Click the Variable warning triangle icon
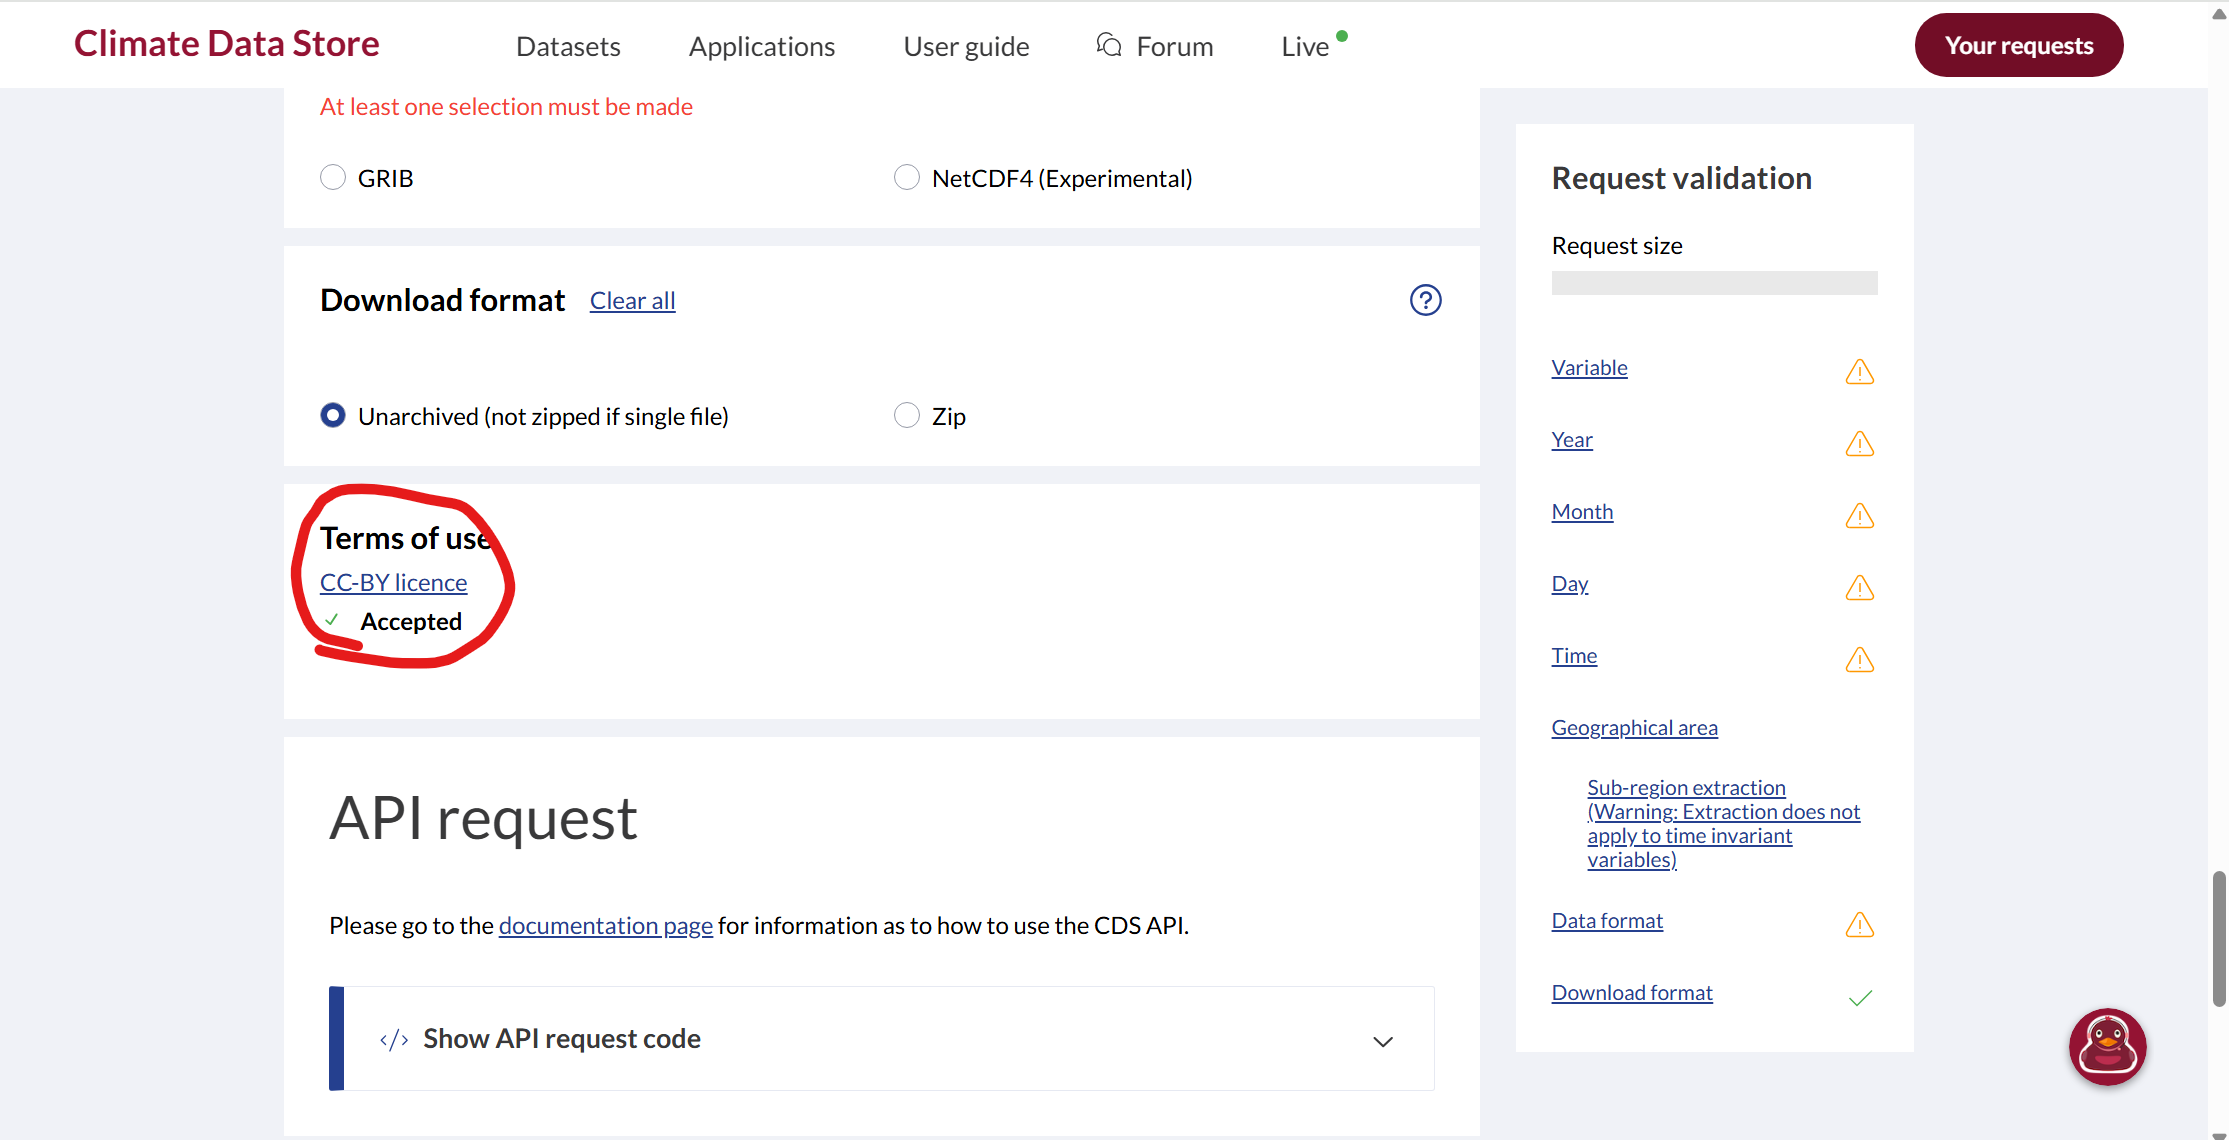This screenshot has height=1140, width=2229. click(x=1859, y=372)
